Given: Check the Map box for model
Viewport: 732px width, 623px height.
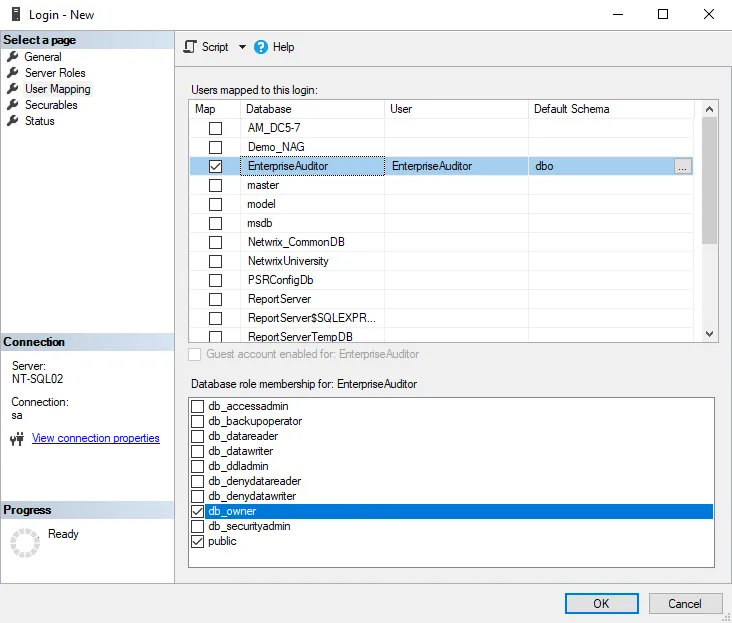Looking at the screenshot, I should (x=215, y=204).
